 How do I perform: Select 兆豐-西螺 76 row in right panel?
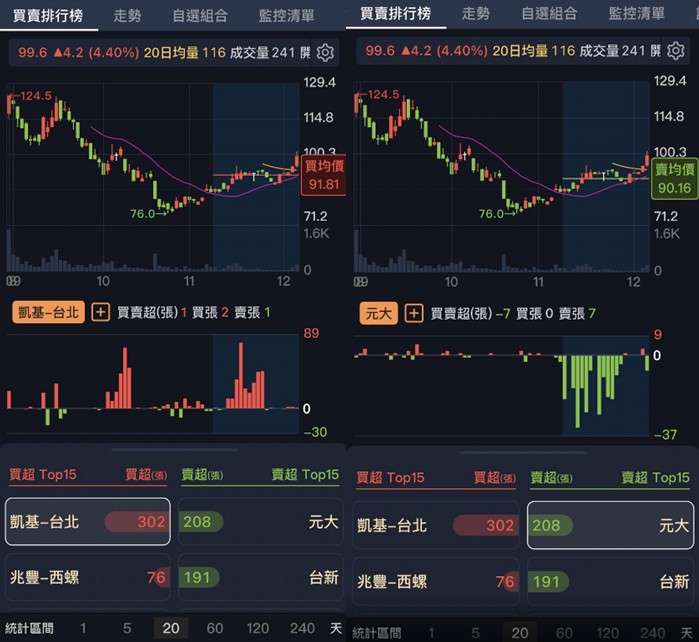(x=436, y=581)
